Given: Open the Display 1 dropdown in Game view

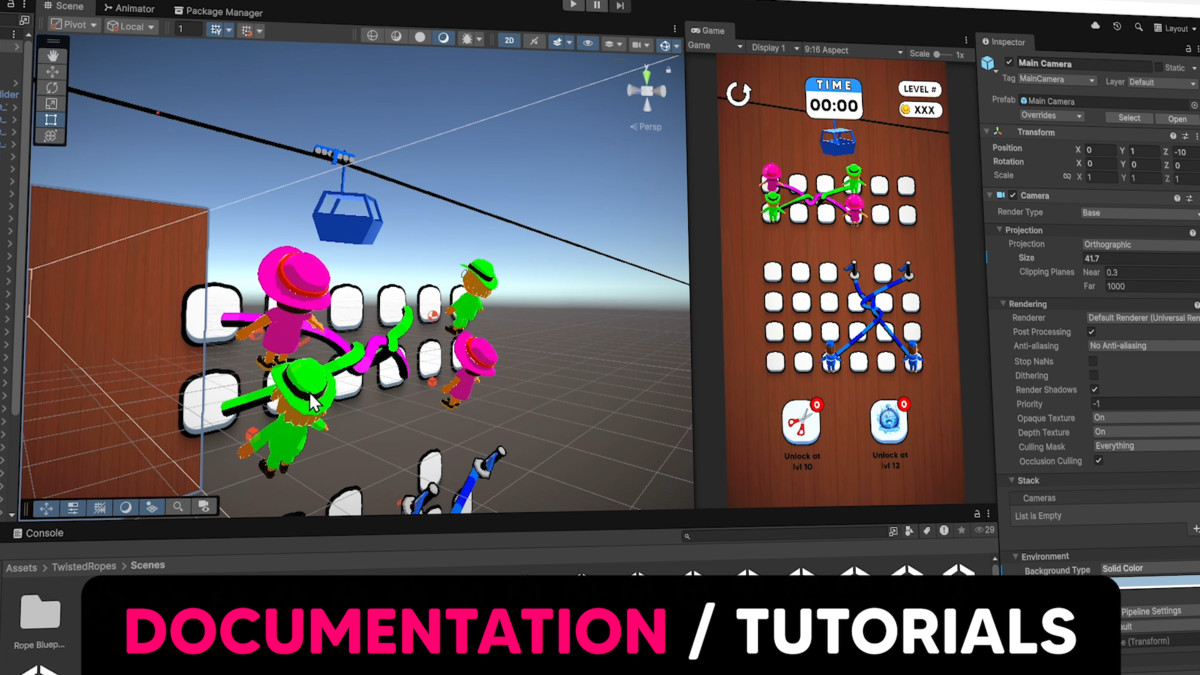Looking at the screenshot, I should pos(774,48).
